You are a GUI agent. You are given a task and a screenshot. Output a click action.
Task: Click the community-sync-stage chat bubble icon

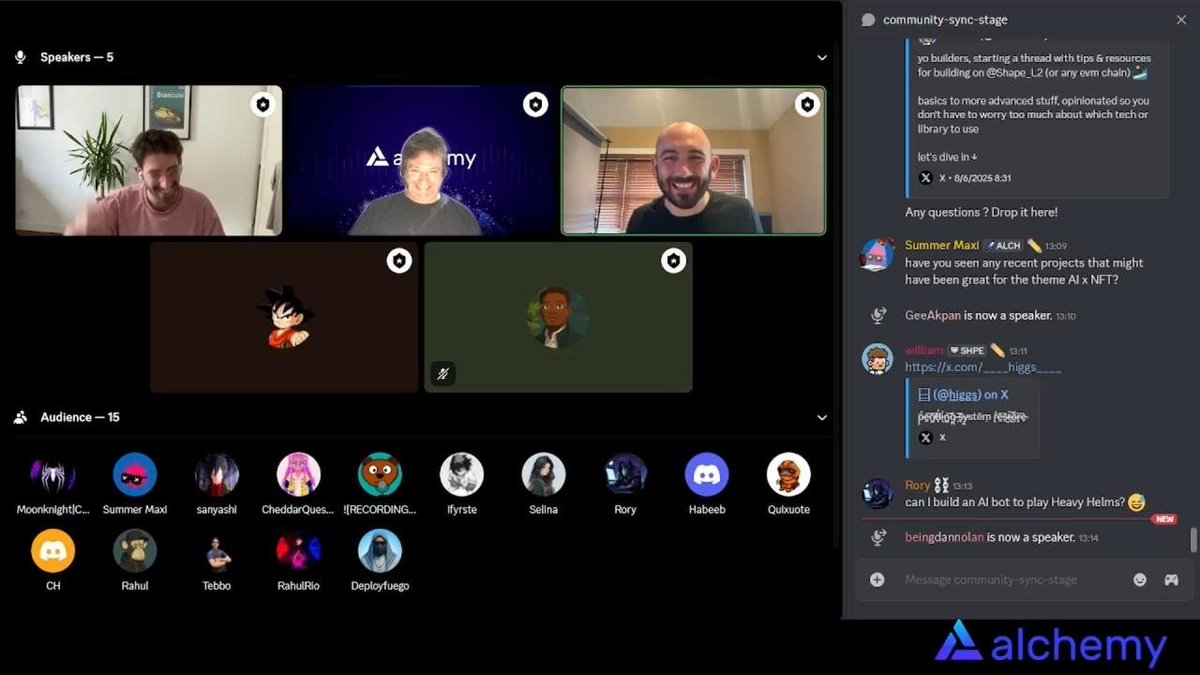tap(868, 19)
